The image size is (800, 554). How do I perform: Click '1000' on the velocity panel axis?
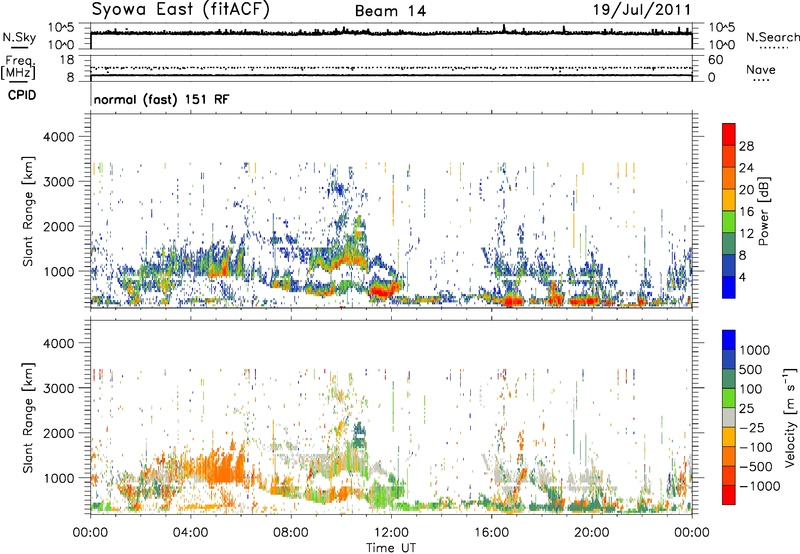59,478
